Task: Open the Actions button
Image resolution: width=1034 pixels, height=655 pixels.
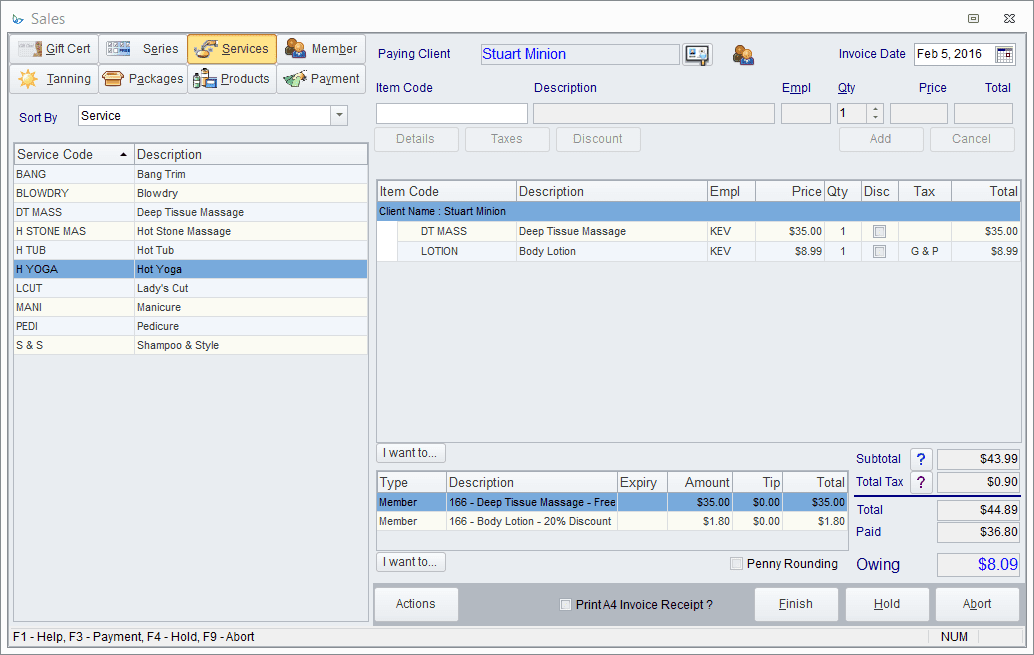Action: pos(416,604)
